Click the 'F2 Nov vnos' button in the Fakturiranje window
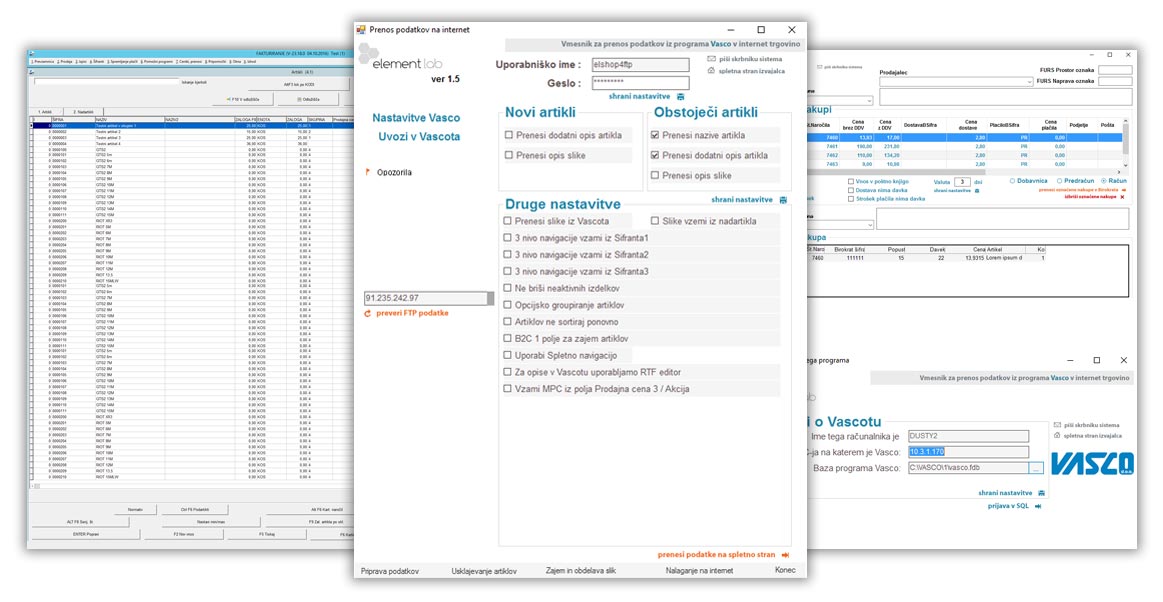The height and width of the screenshot is (602, 1163). tap(183, 534)
